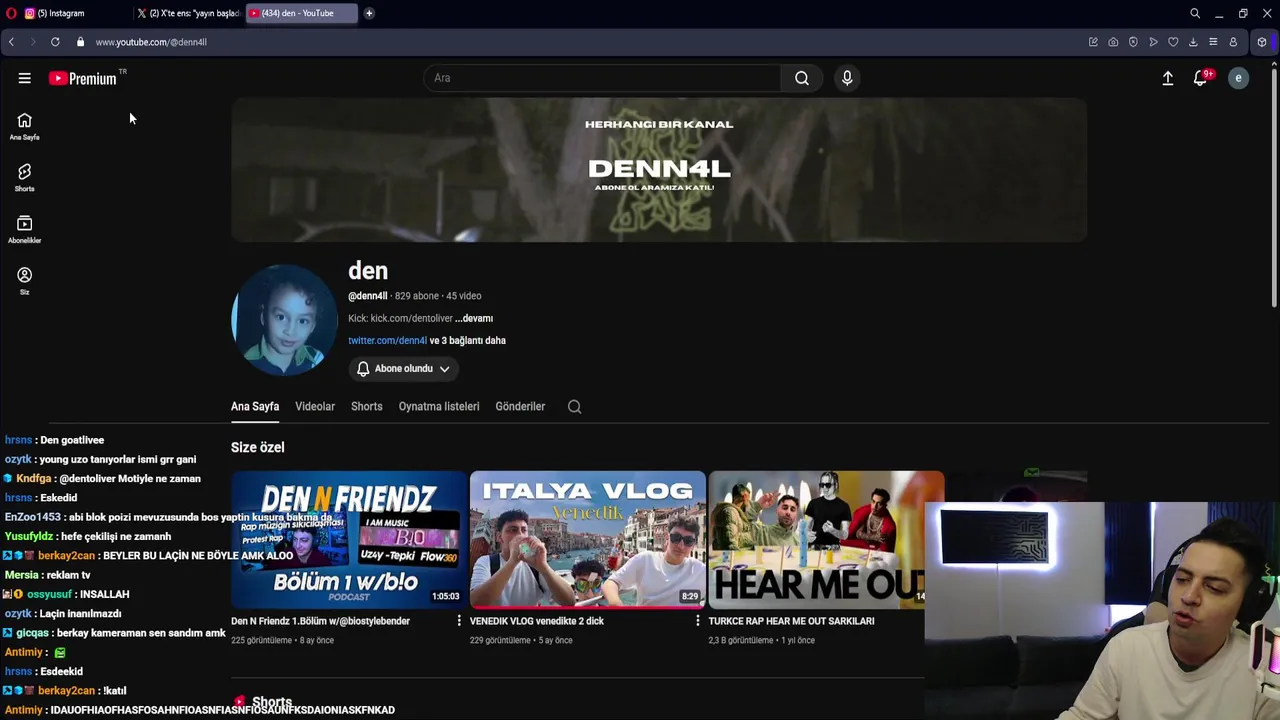Click the DENN4L channel banner
The width and height of the screenshot is (1280, 720).
click(x=659, y=170)
